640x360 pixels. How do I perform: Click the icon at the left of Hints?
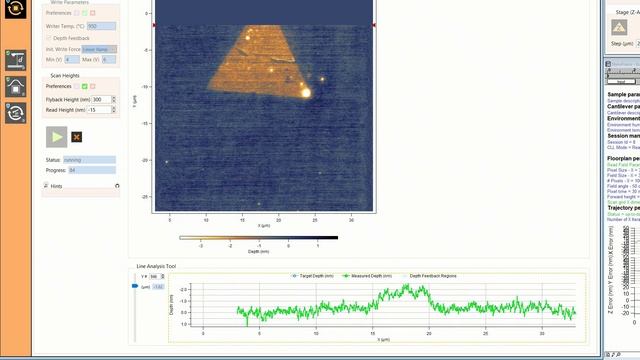pos(46,185)
